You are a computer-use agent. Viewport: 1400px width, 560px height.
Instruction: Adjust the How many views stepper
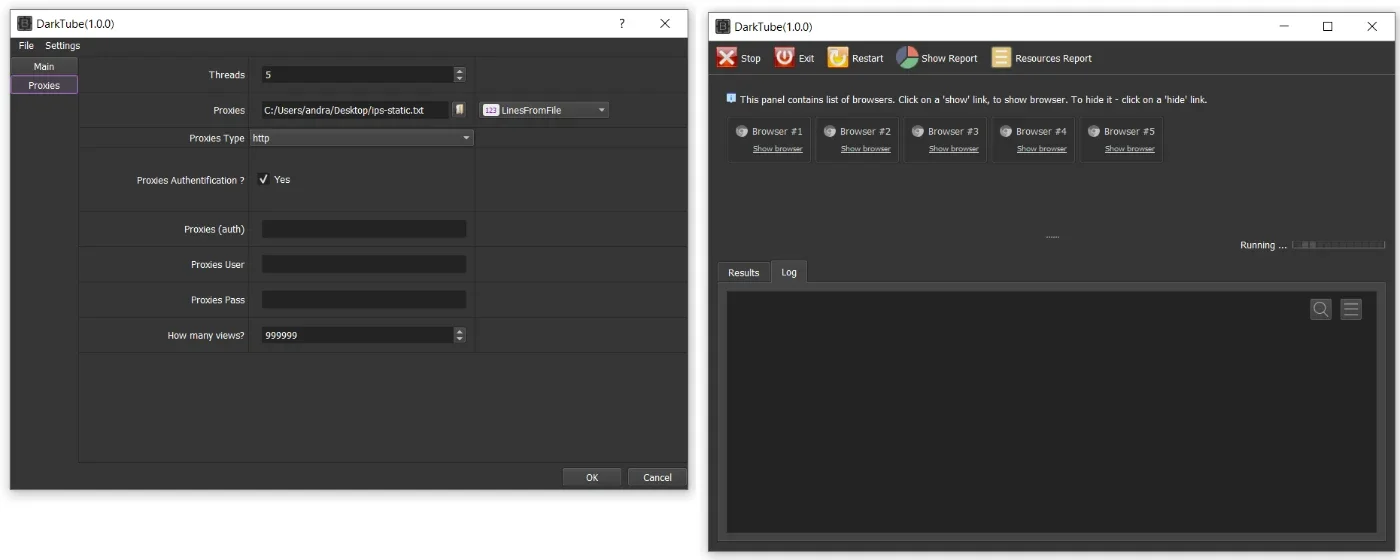click(x=459, y=336)
